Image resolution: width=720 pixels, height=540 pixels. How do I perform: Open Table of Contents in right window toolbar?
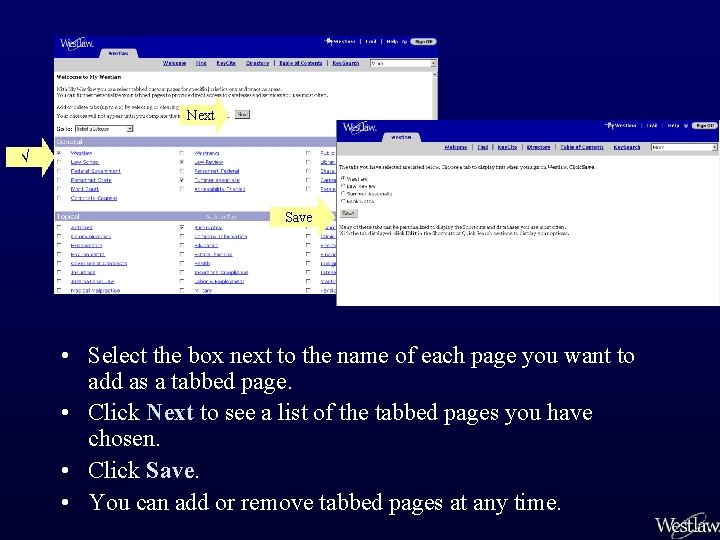[x=582, y=147]
